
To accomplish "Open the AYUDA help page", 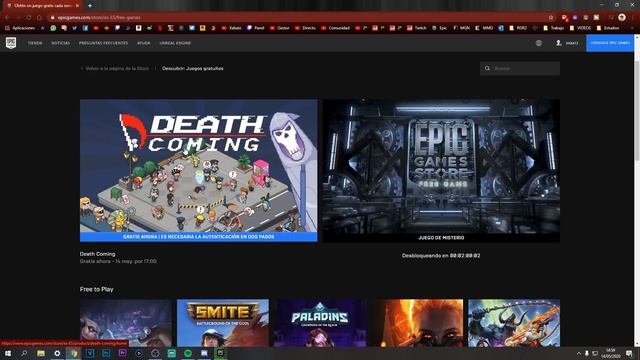I will [x=144, y=43].
